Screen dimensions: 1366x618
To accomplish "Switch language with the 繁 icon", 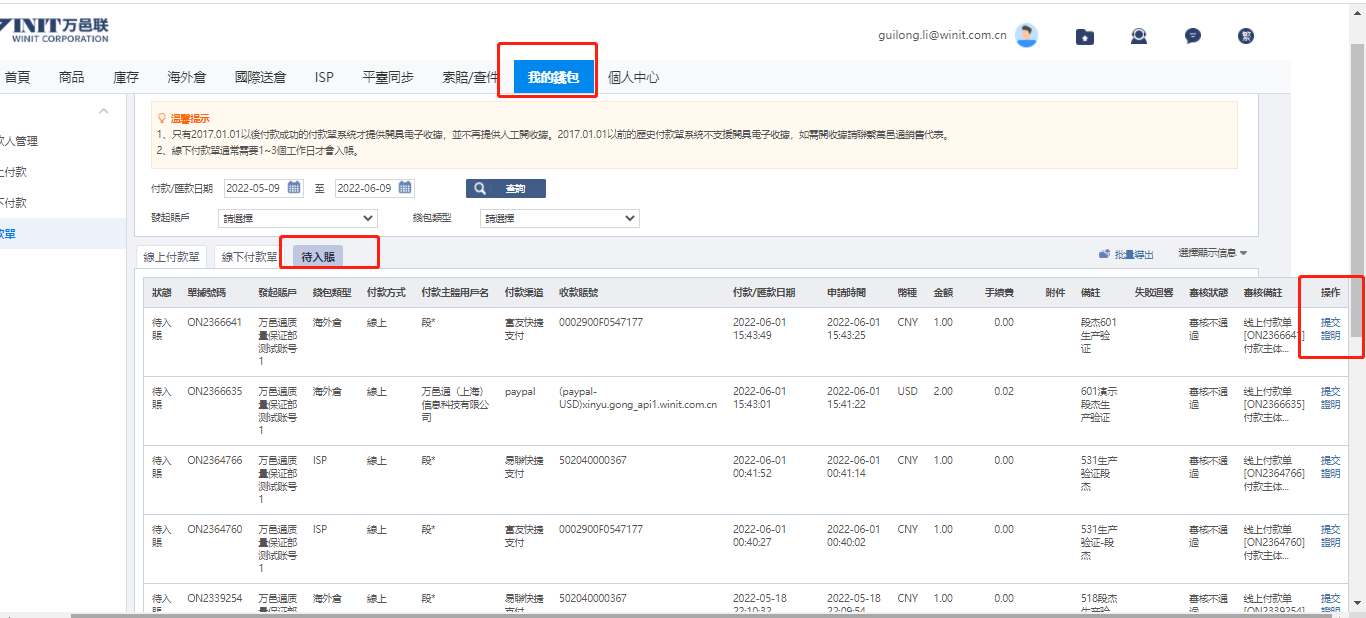I will click(1246, 36).
